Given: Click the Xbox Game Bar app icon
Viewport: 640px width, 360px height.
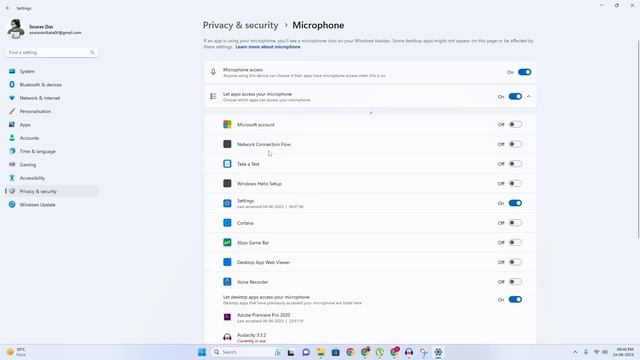Looking at the screenshot, I should pos(227,242).
